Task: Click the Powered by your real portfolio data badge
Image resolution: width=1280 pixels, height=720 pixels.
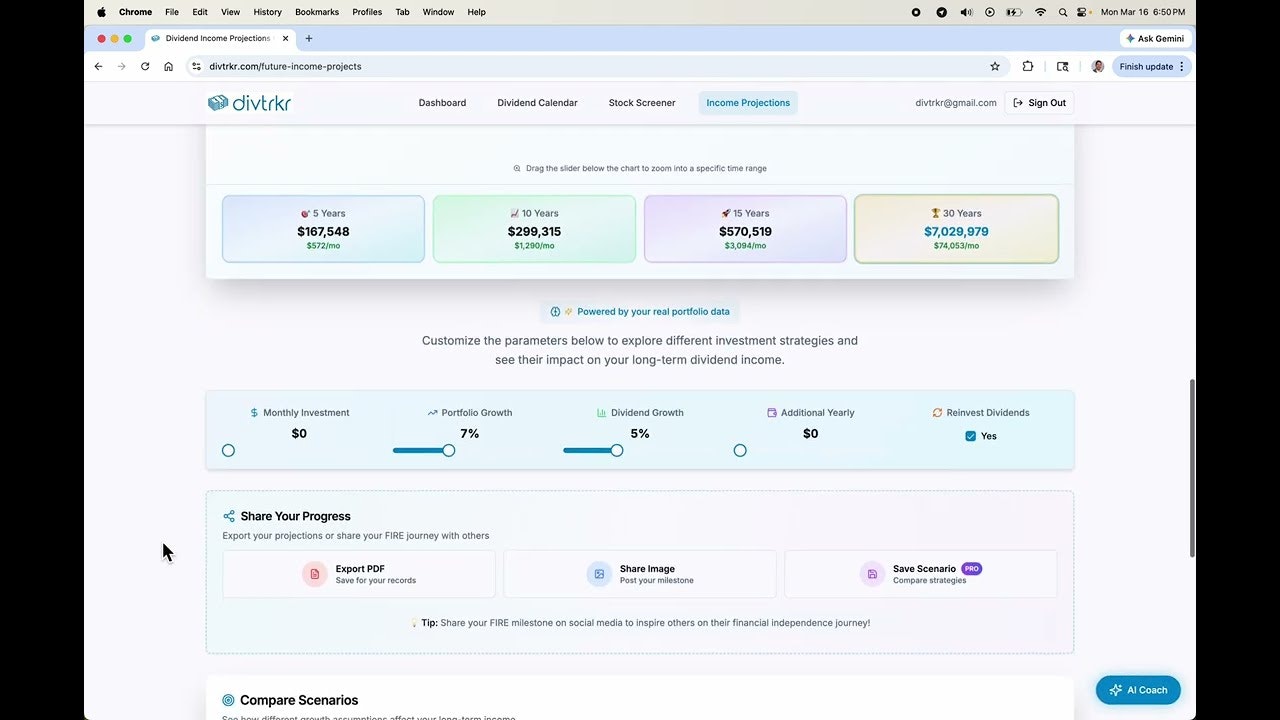Action: [640, 311]
